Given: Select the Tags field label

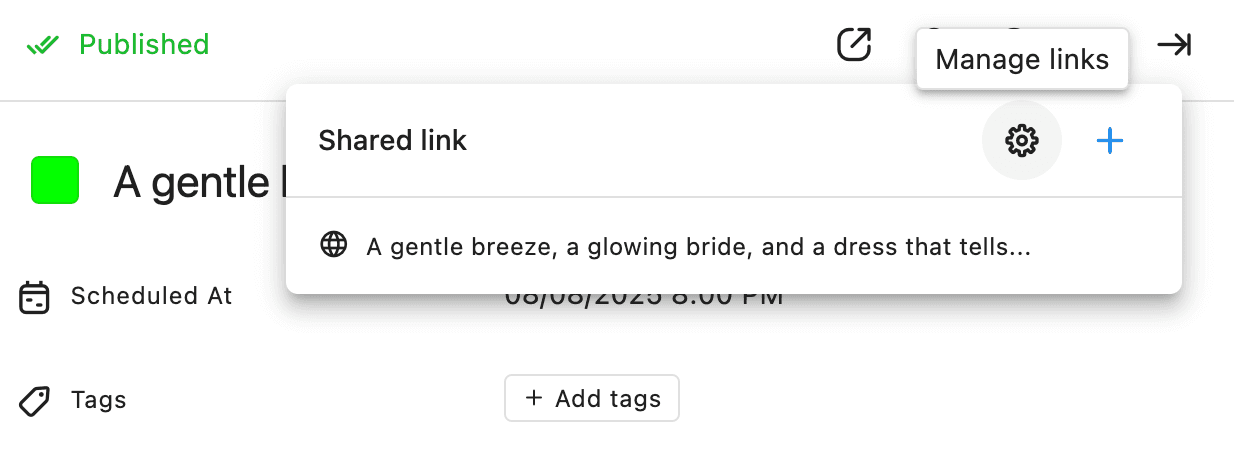Looking at the screenshot, I should [x=99, y=400].
